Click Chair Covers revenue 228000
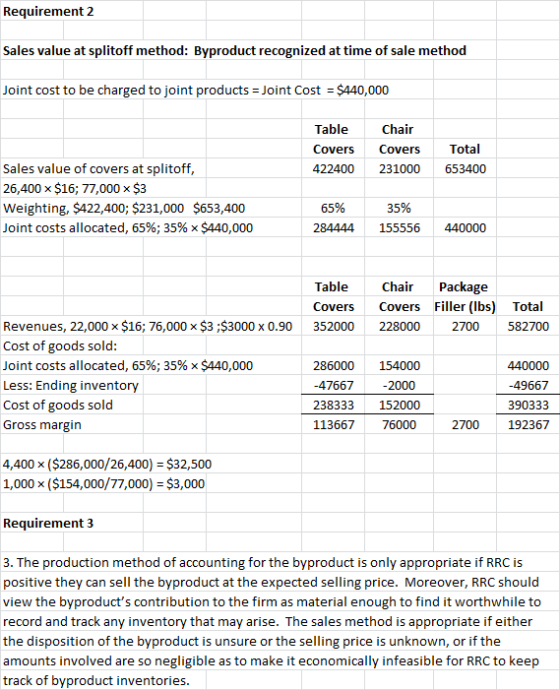 pos(399,327)
